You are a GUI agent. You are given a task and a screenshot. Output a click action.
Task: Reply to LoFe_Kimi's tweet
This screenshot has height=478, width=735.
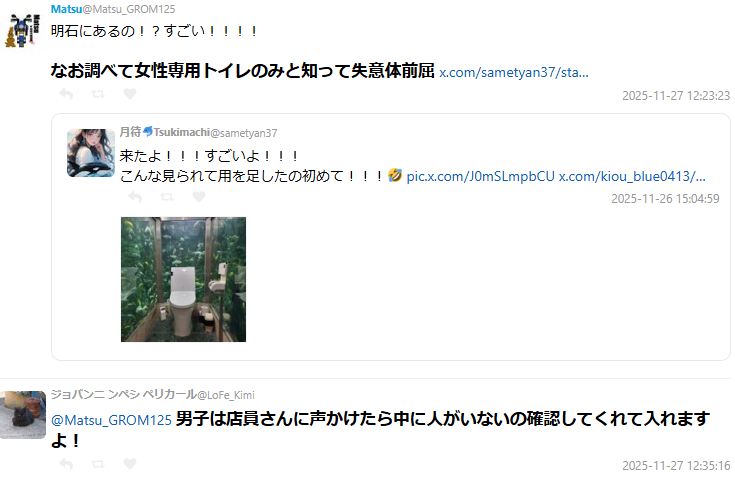(66, 464)
